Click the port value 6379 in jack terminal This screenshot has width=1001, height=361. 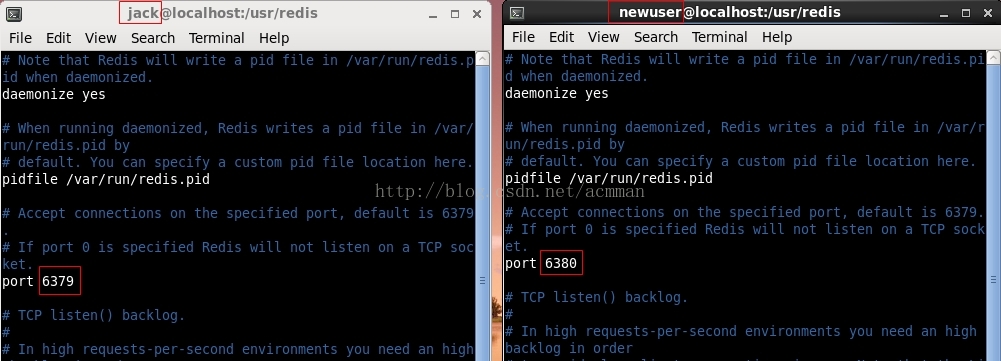click(58, 281)
